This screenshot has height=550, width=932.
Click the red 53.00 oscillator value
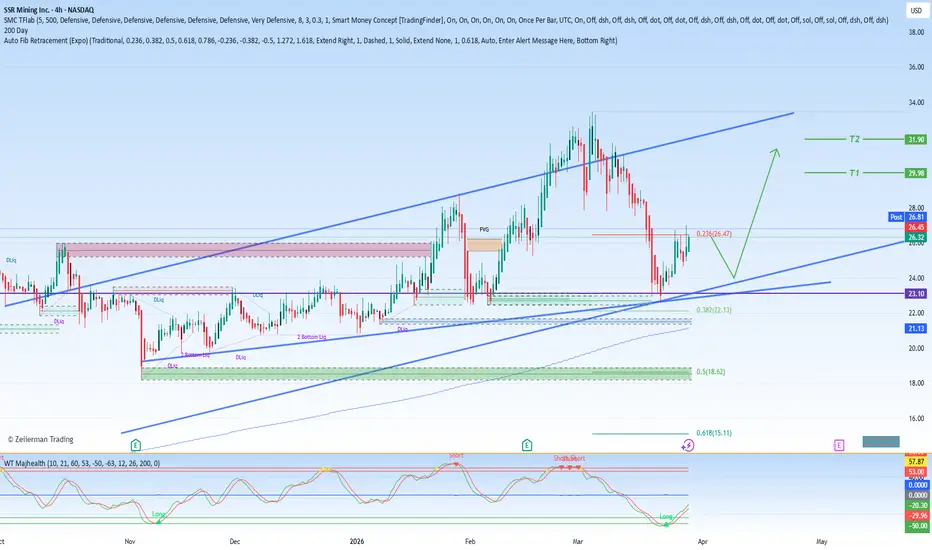[x=915, y=472]
